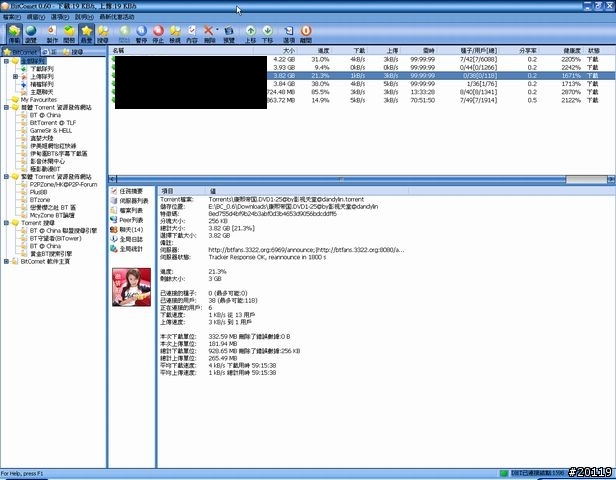
Task: Pause the task with the 暫停 toolbar icon
Action: tap(141, 34)
